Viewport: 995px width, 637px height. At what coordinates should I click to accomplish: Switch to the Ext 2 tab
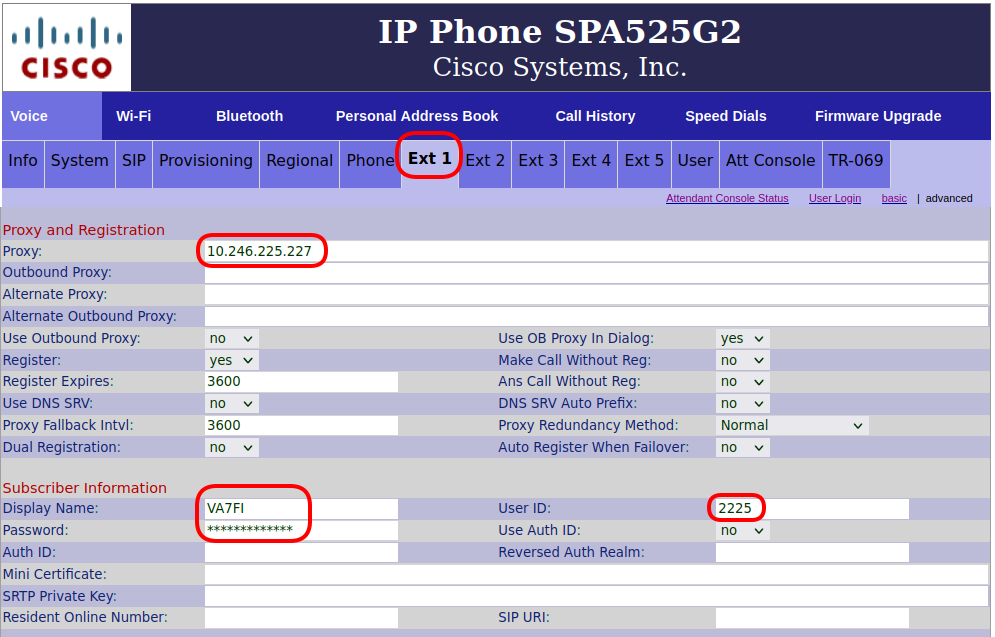coord(485,160)
